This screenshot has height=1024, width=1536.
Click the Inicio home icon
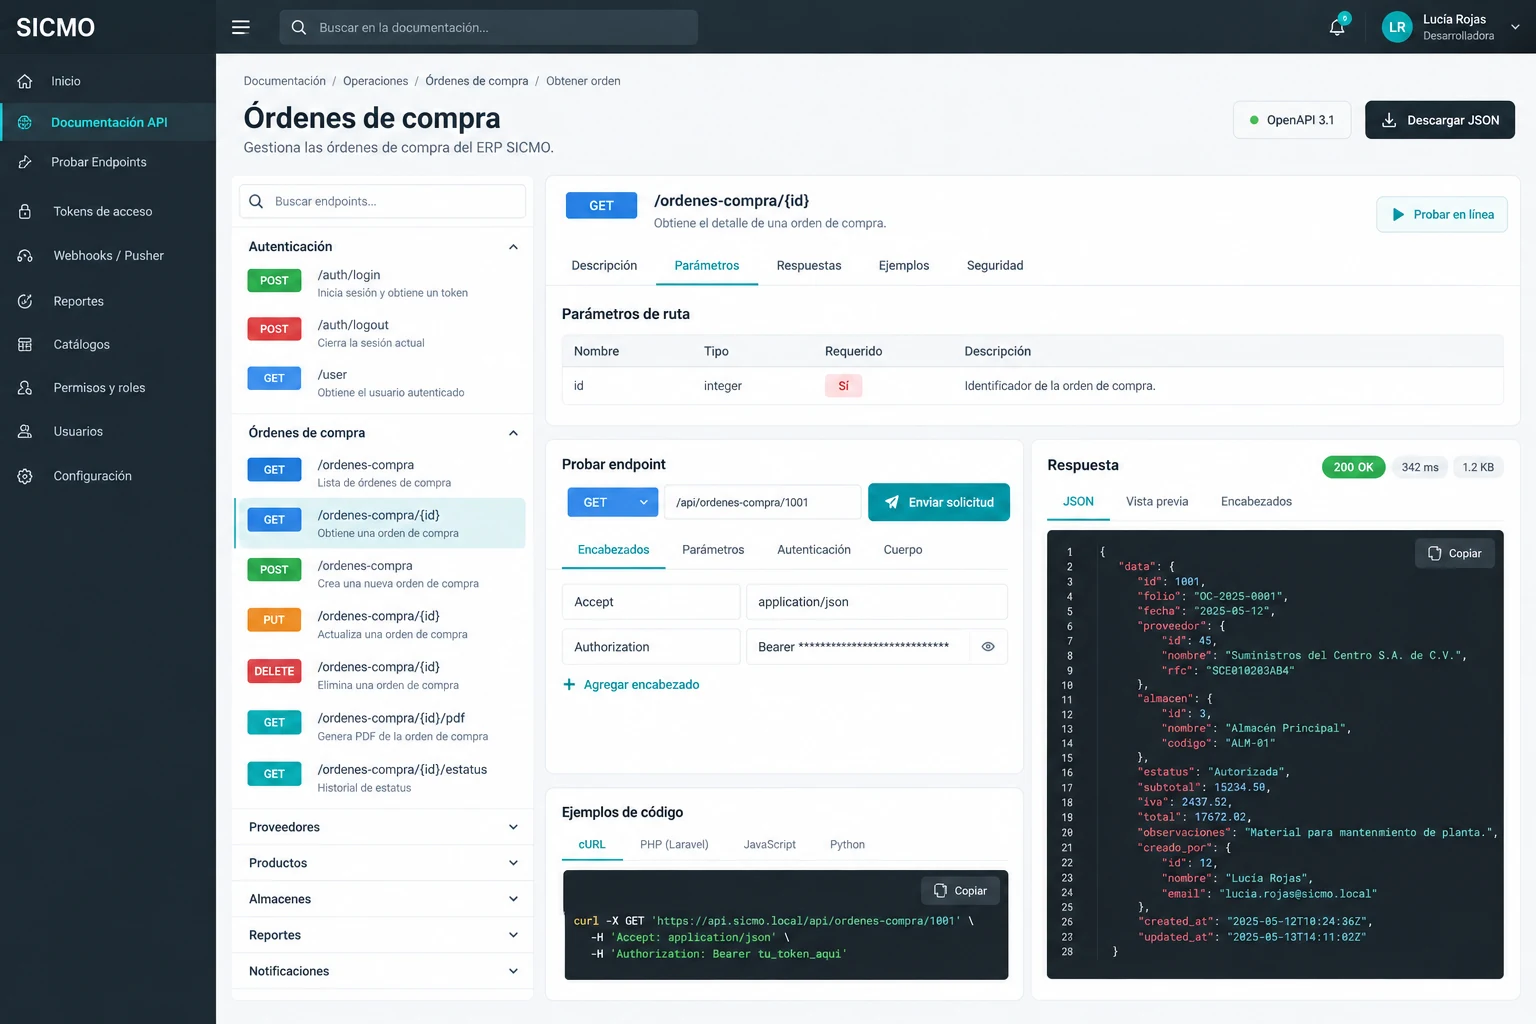tap(25, 81)
